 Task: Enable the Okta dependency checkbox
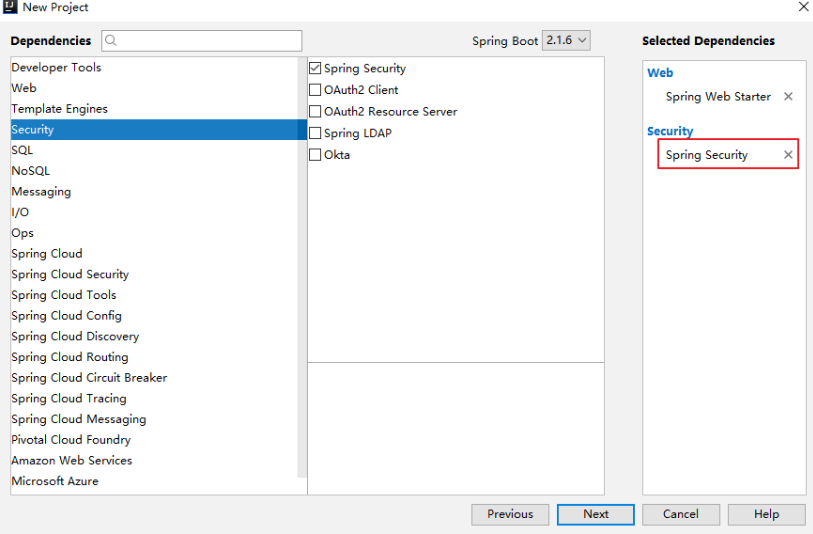pos(315,155)
